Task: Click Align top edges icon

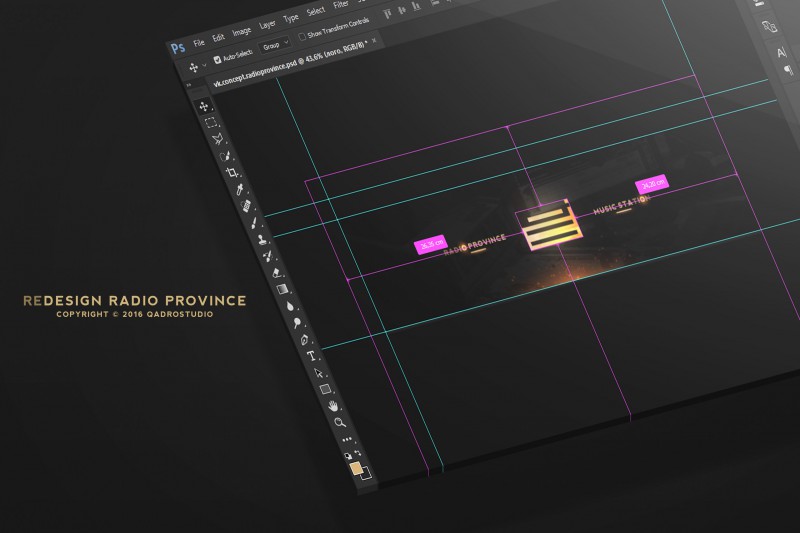Action: pyautogui.click(x=387, y=14)
